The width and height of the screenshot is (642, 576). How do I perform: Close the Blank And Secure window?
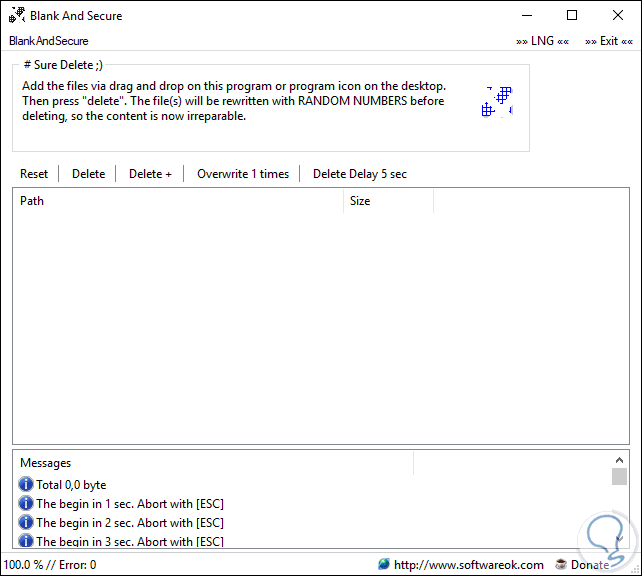click(618, 16)
